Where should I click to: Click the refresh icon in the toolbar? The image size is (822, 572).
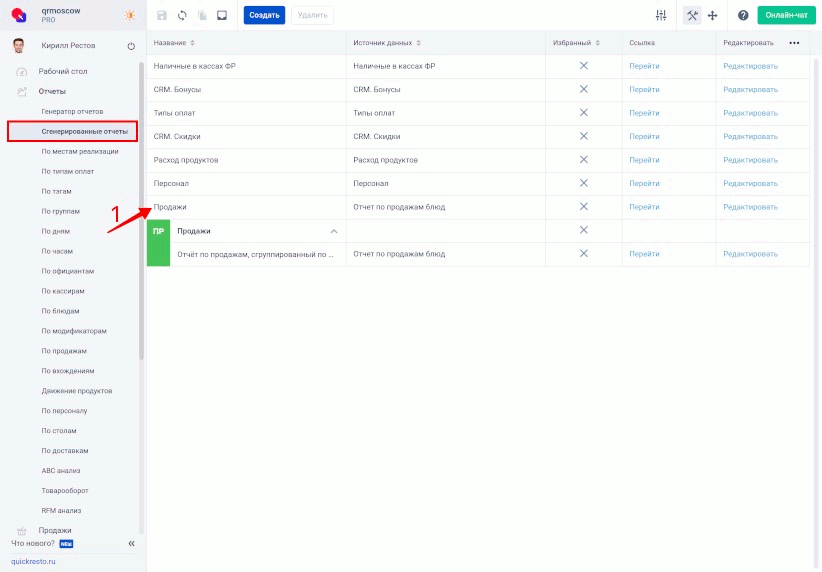(182, 15)
